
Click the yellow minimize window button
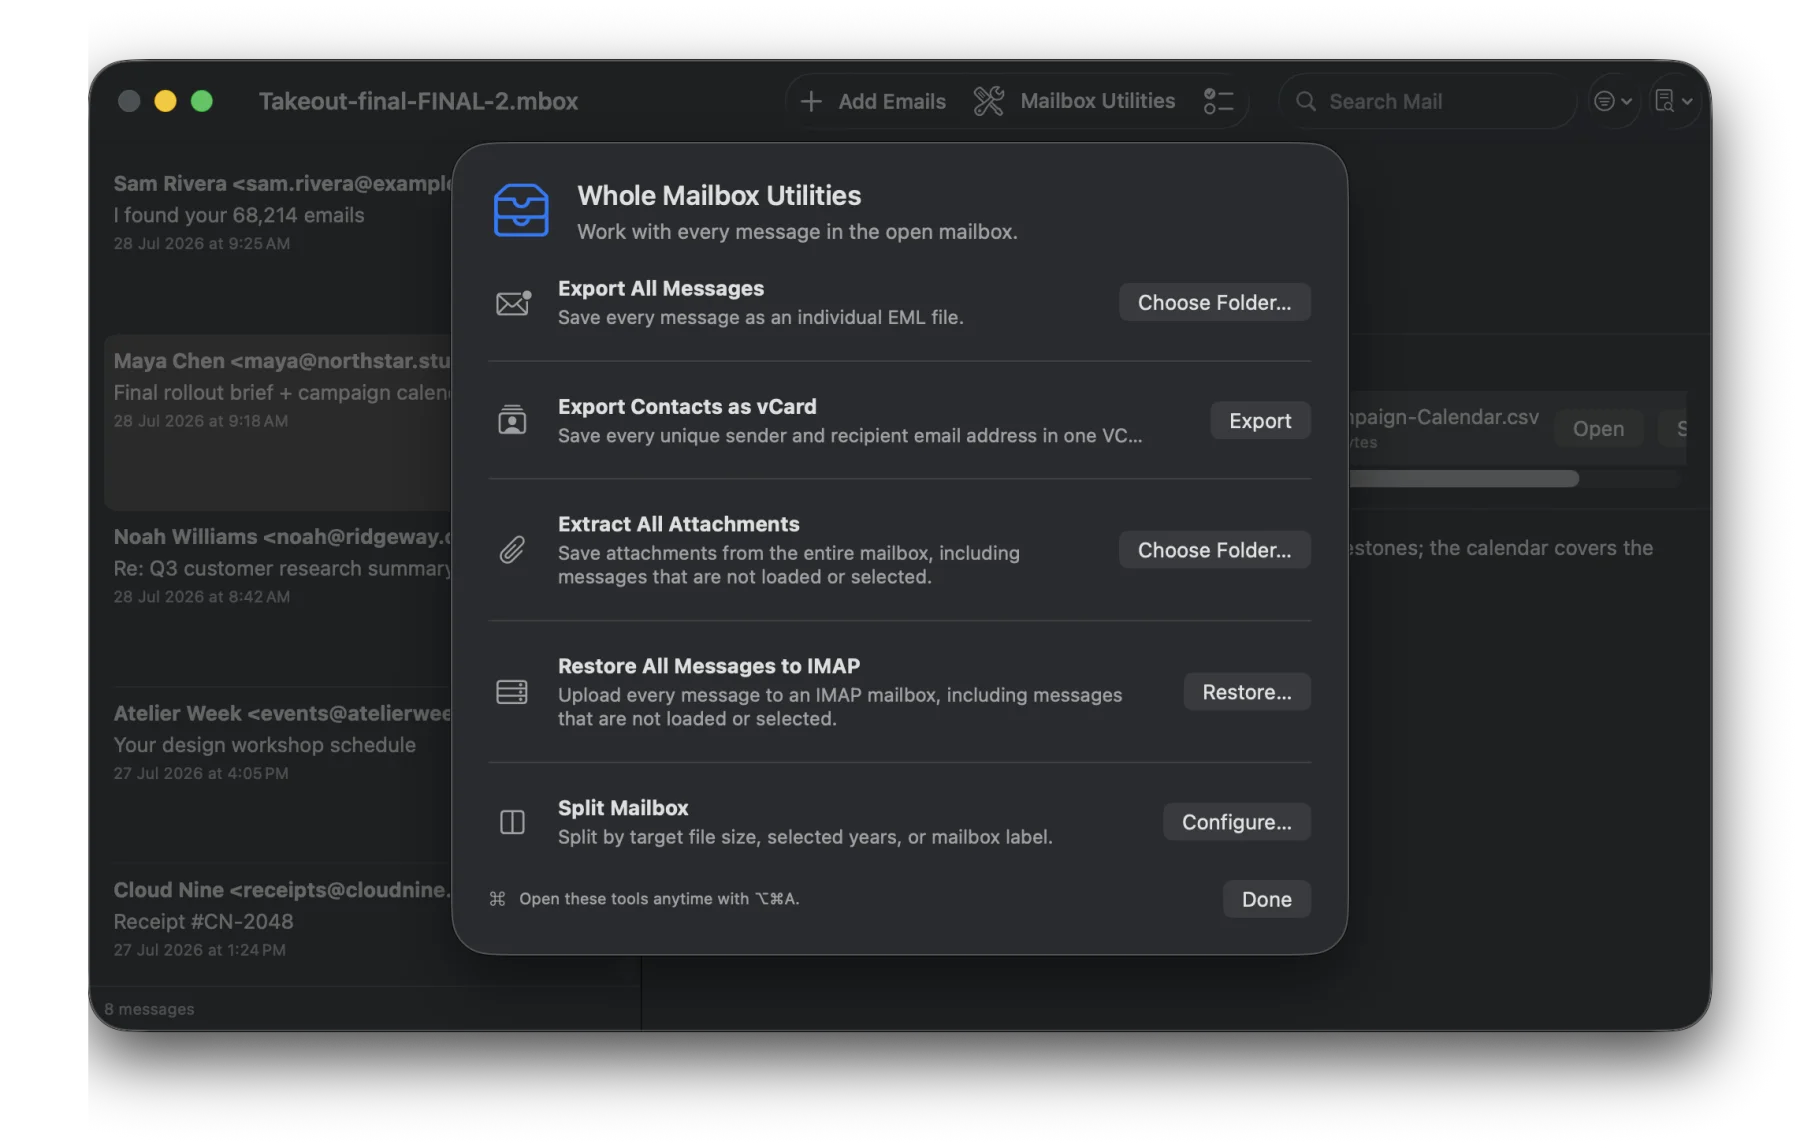165,101
